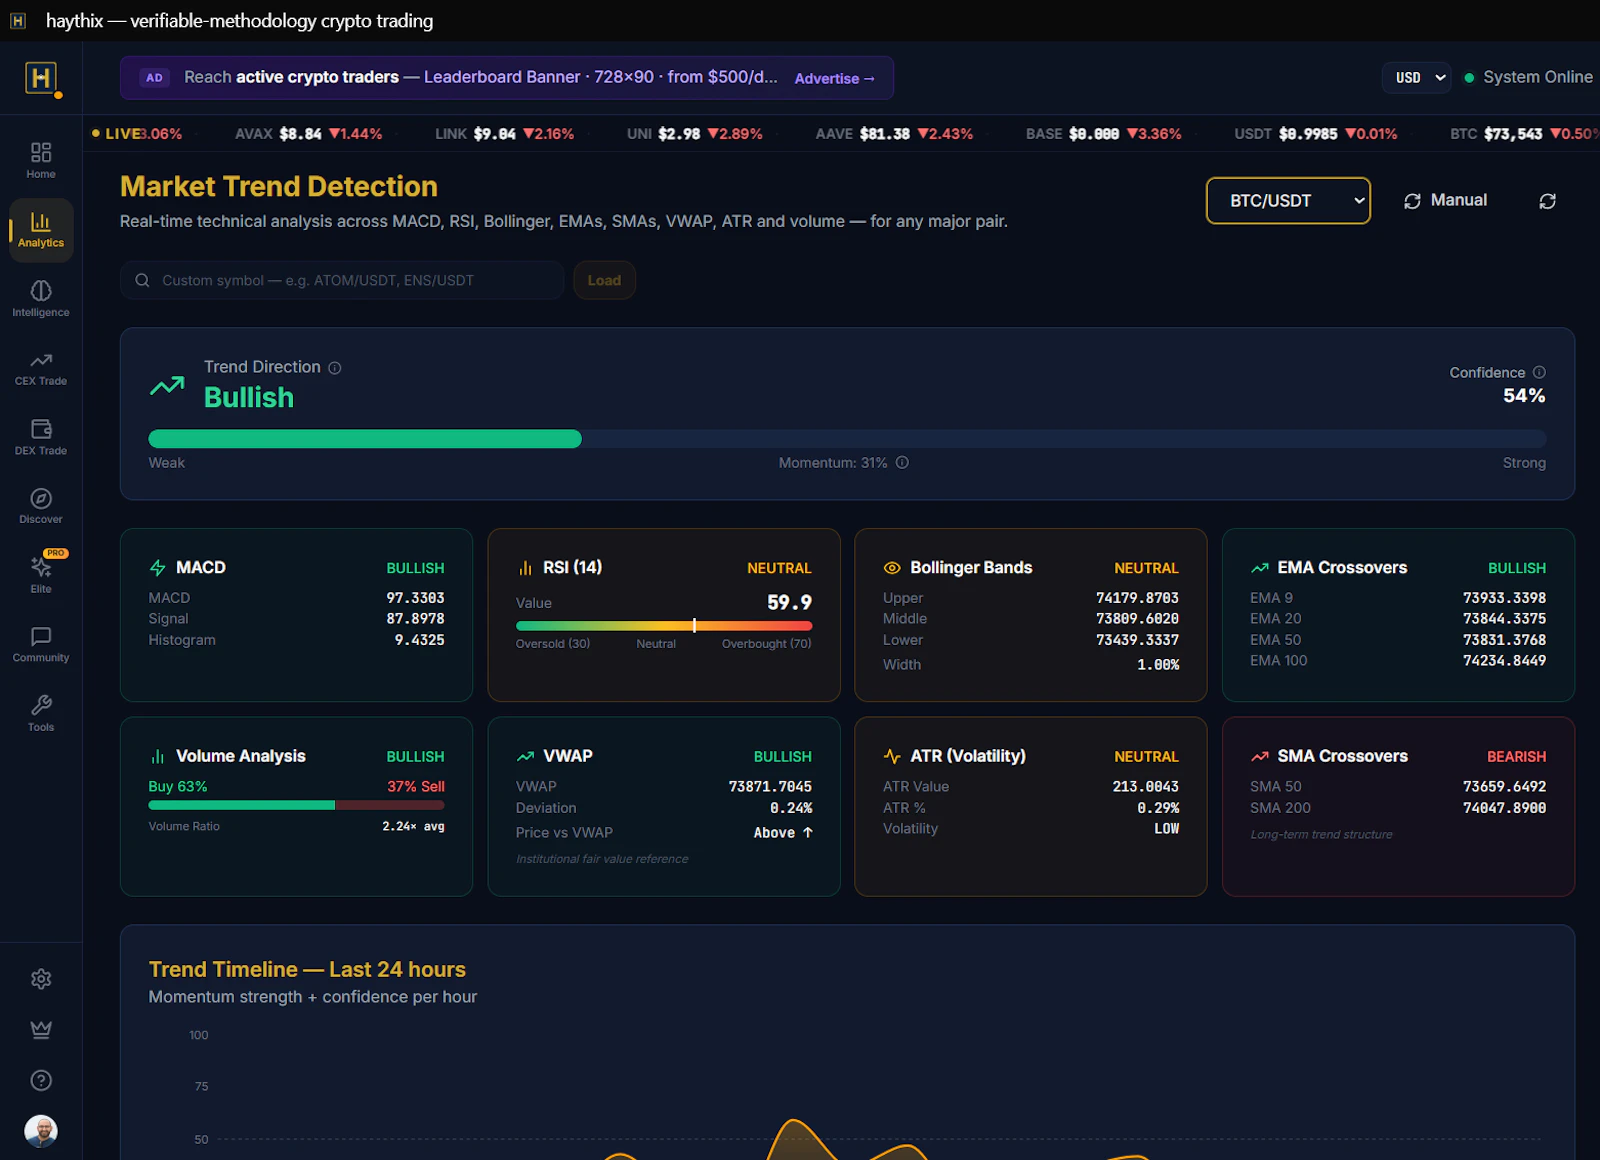1600x1160 pixels.
Task: Click the trend momentum progress bar
Action: click(x=847, y=439)
